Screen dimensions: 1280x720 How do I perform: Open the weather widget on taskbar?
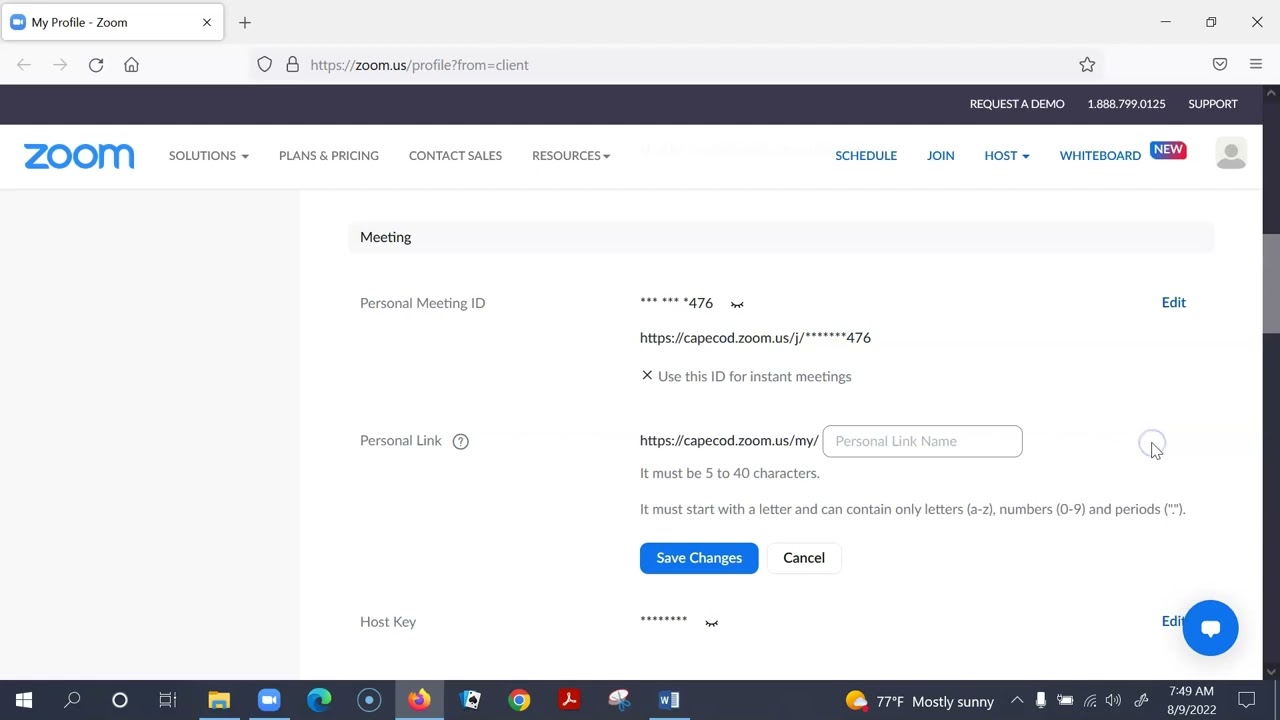pos(920,701)
